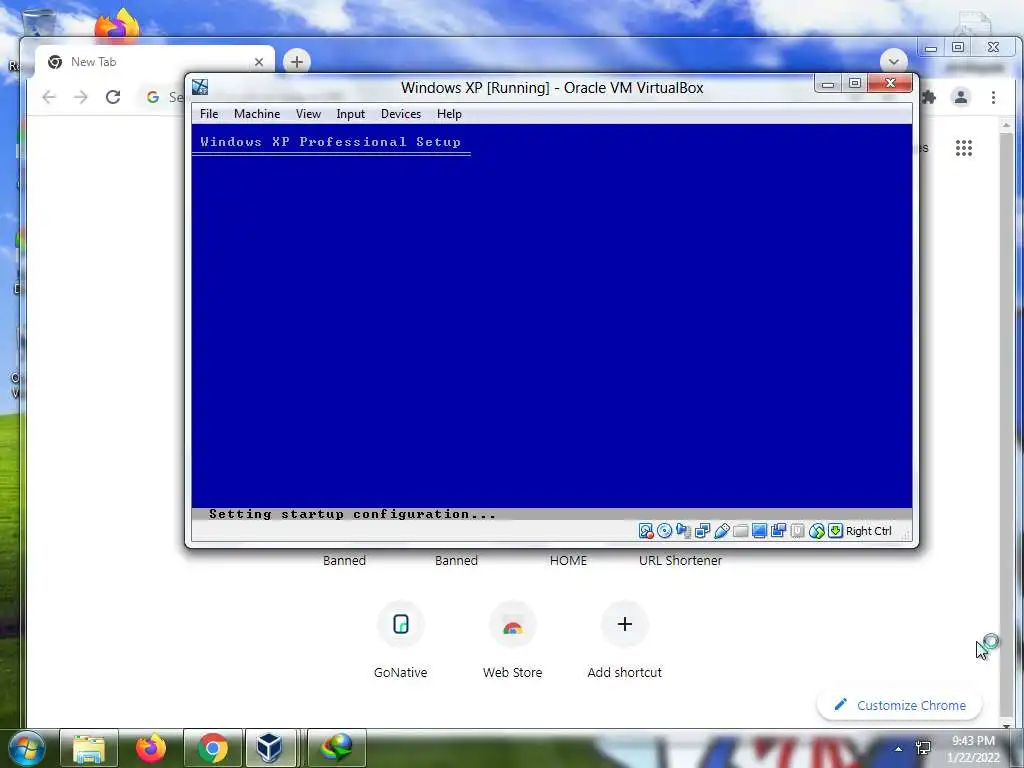
Task: Open shared folders indicator in VirtualBox status bar
Action: [x=740, y=531]
